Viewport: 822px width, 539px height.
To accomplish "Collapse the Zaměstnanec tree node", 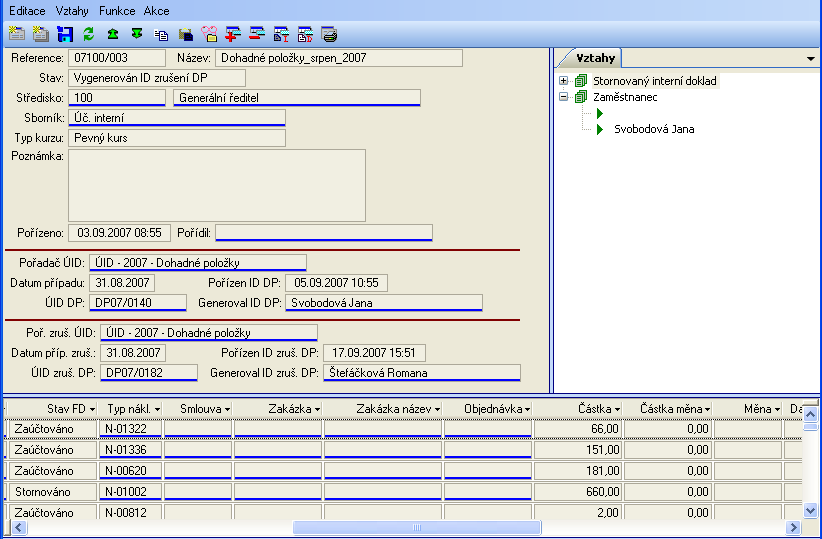I will click(x=564, y=97).
